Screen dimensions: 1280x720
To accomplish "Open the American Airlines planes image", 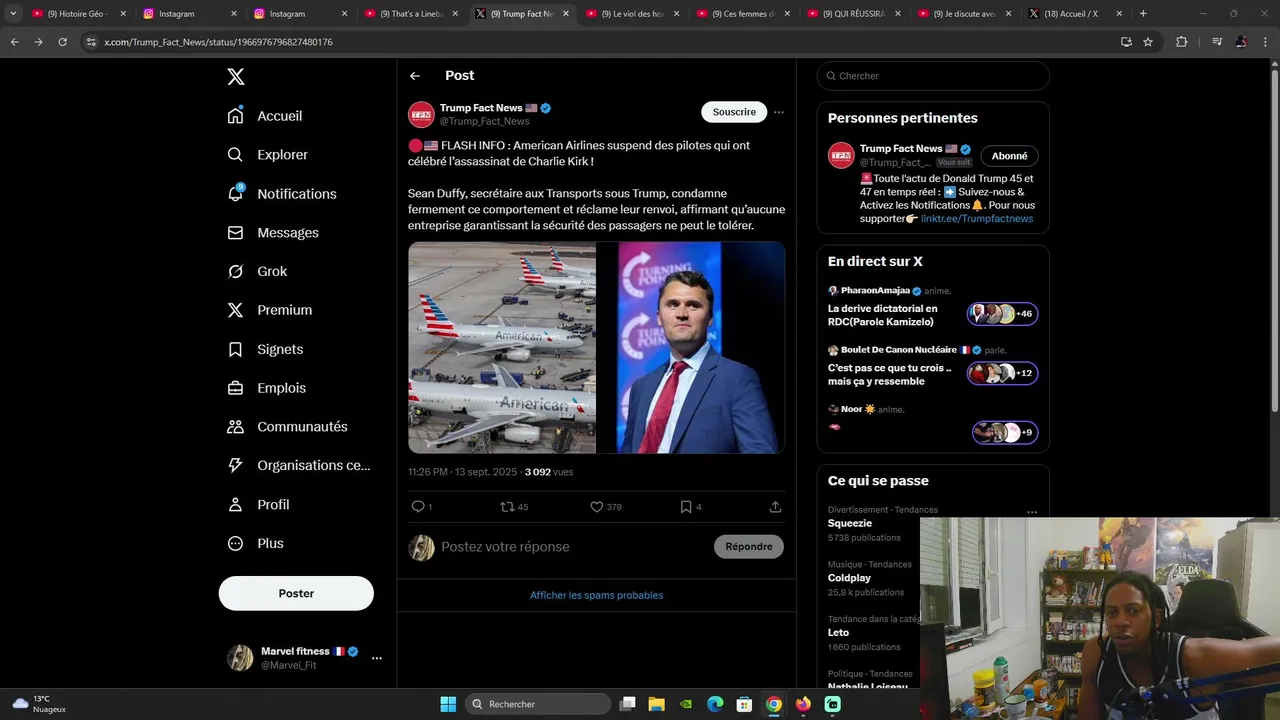I will point(502,348).
